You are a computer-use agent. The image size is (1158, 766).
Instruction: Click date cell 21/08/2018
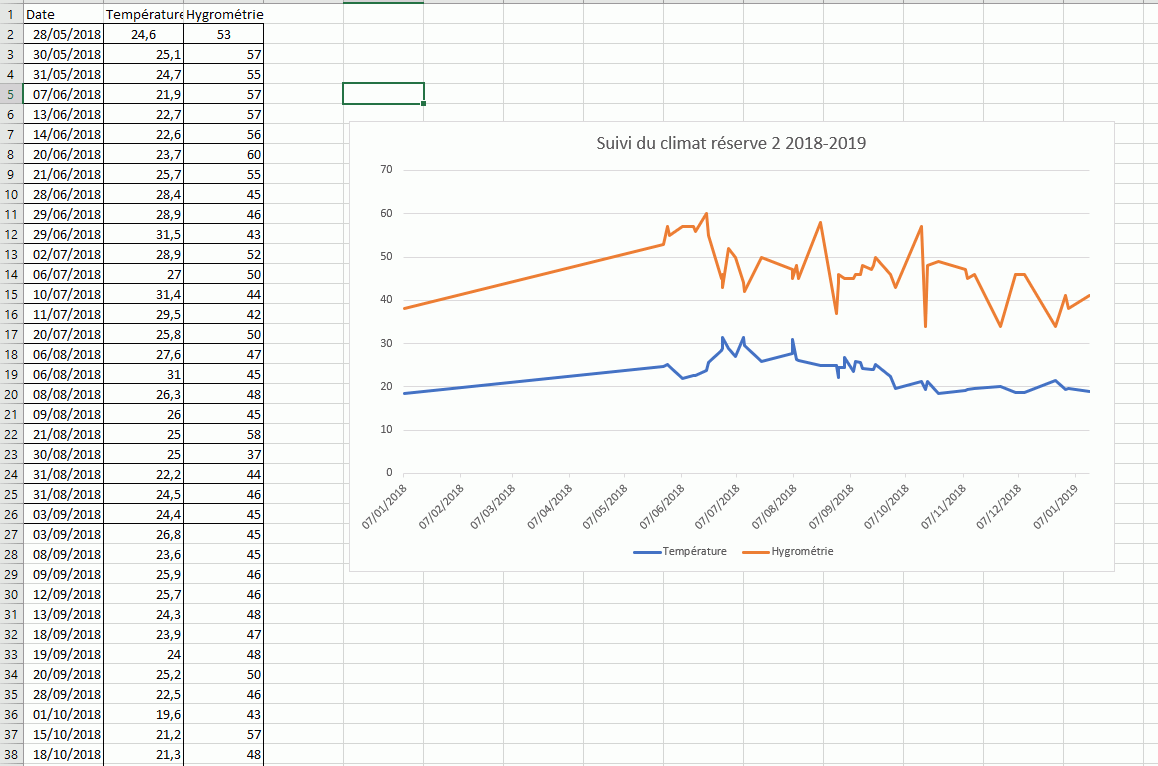(x=64, y=434)
